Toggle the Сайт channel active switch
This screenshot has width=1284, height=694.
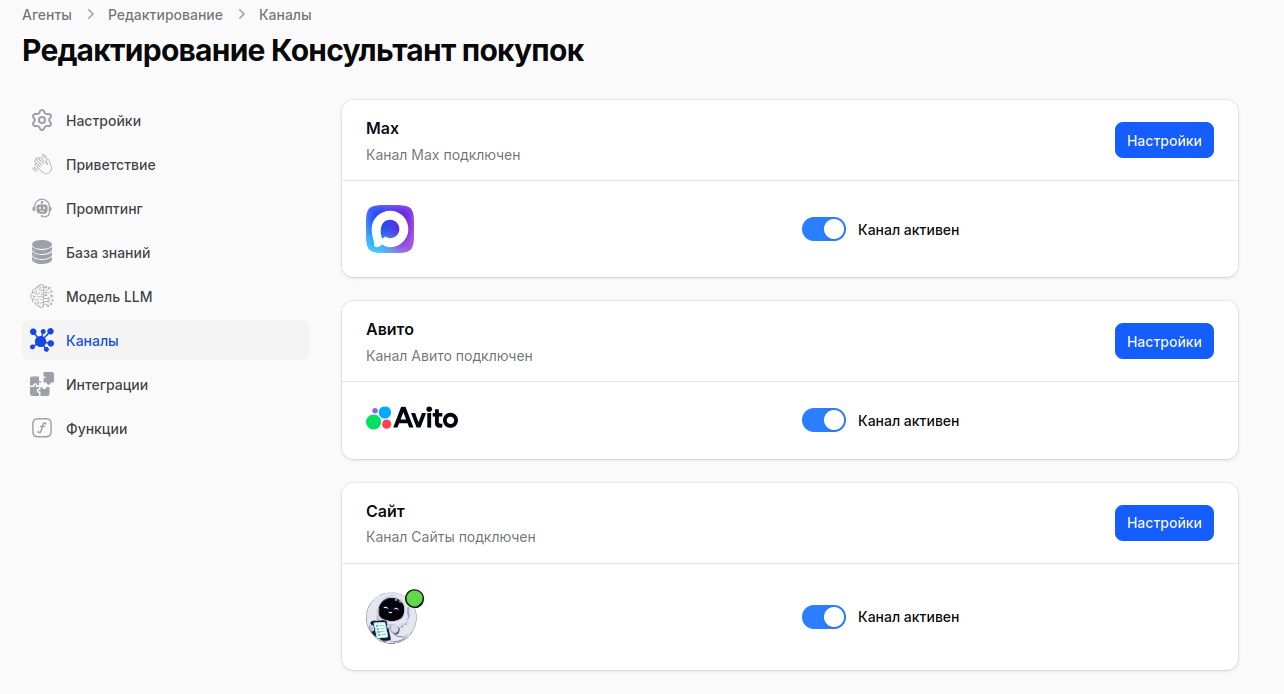click(824, 617)
